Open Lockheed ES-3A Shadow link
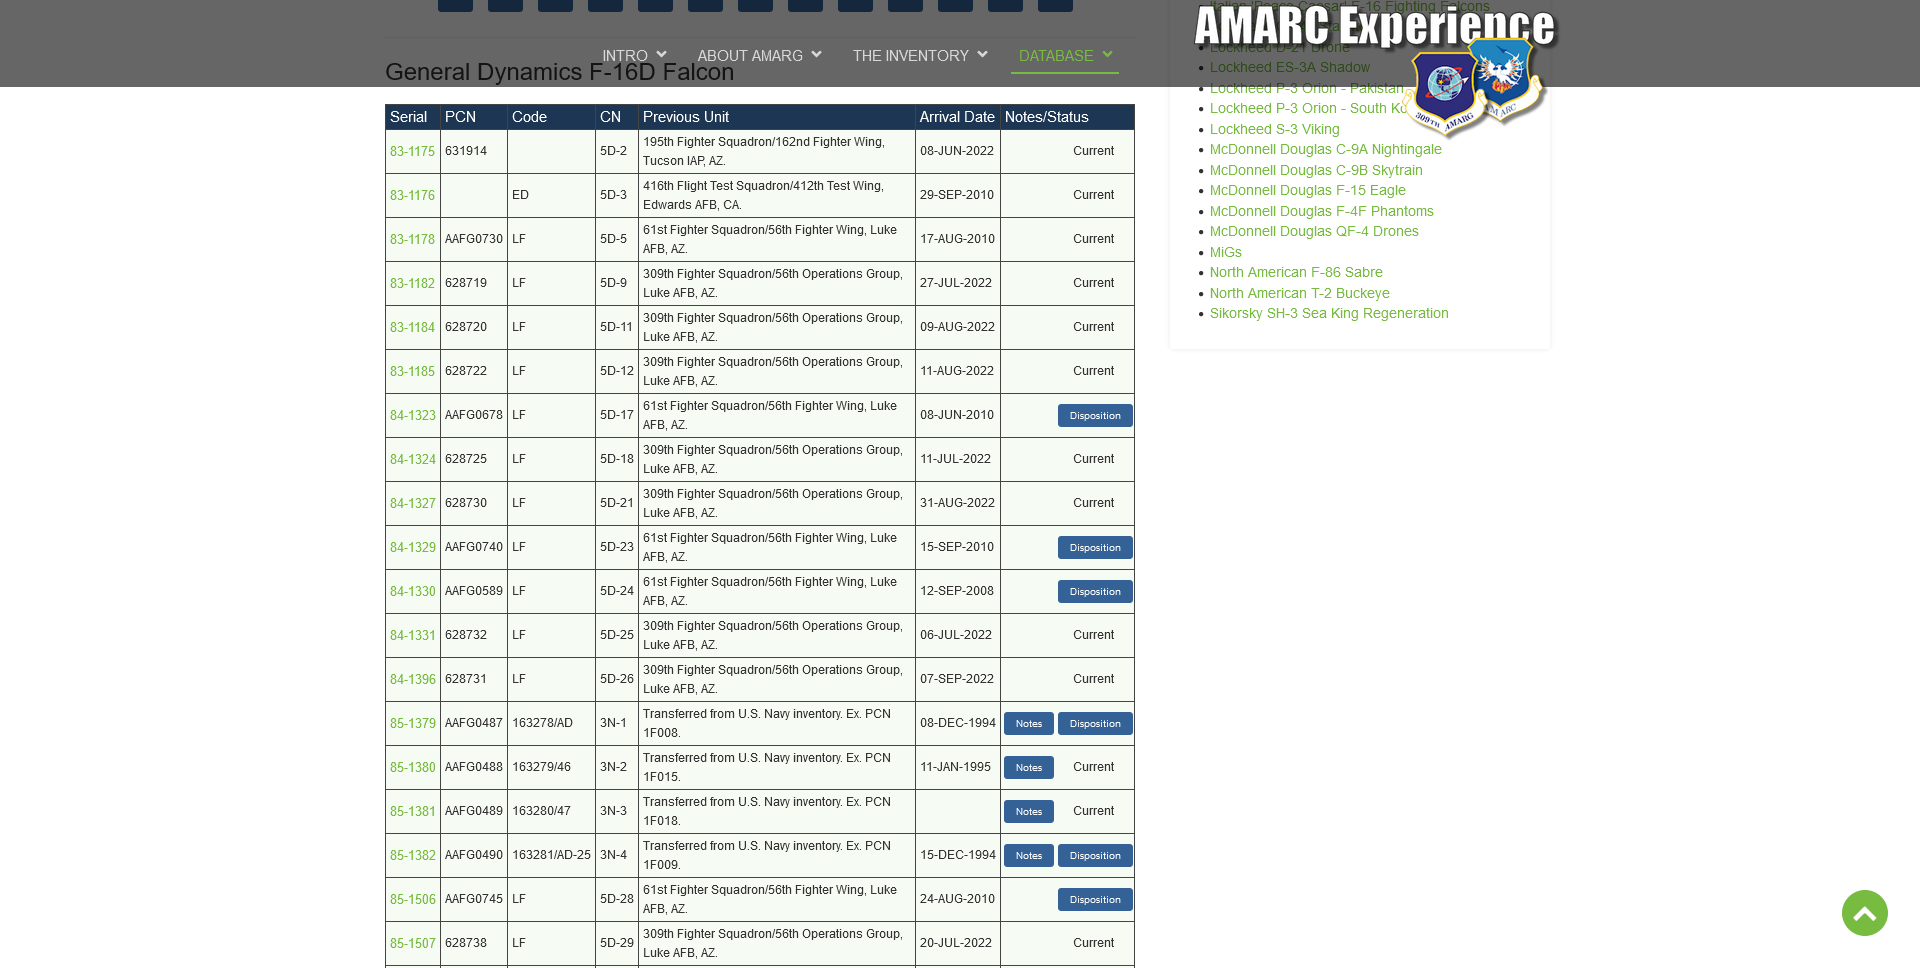 click(1290, 67)
